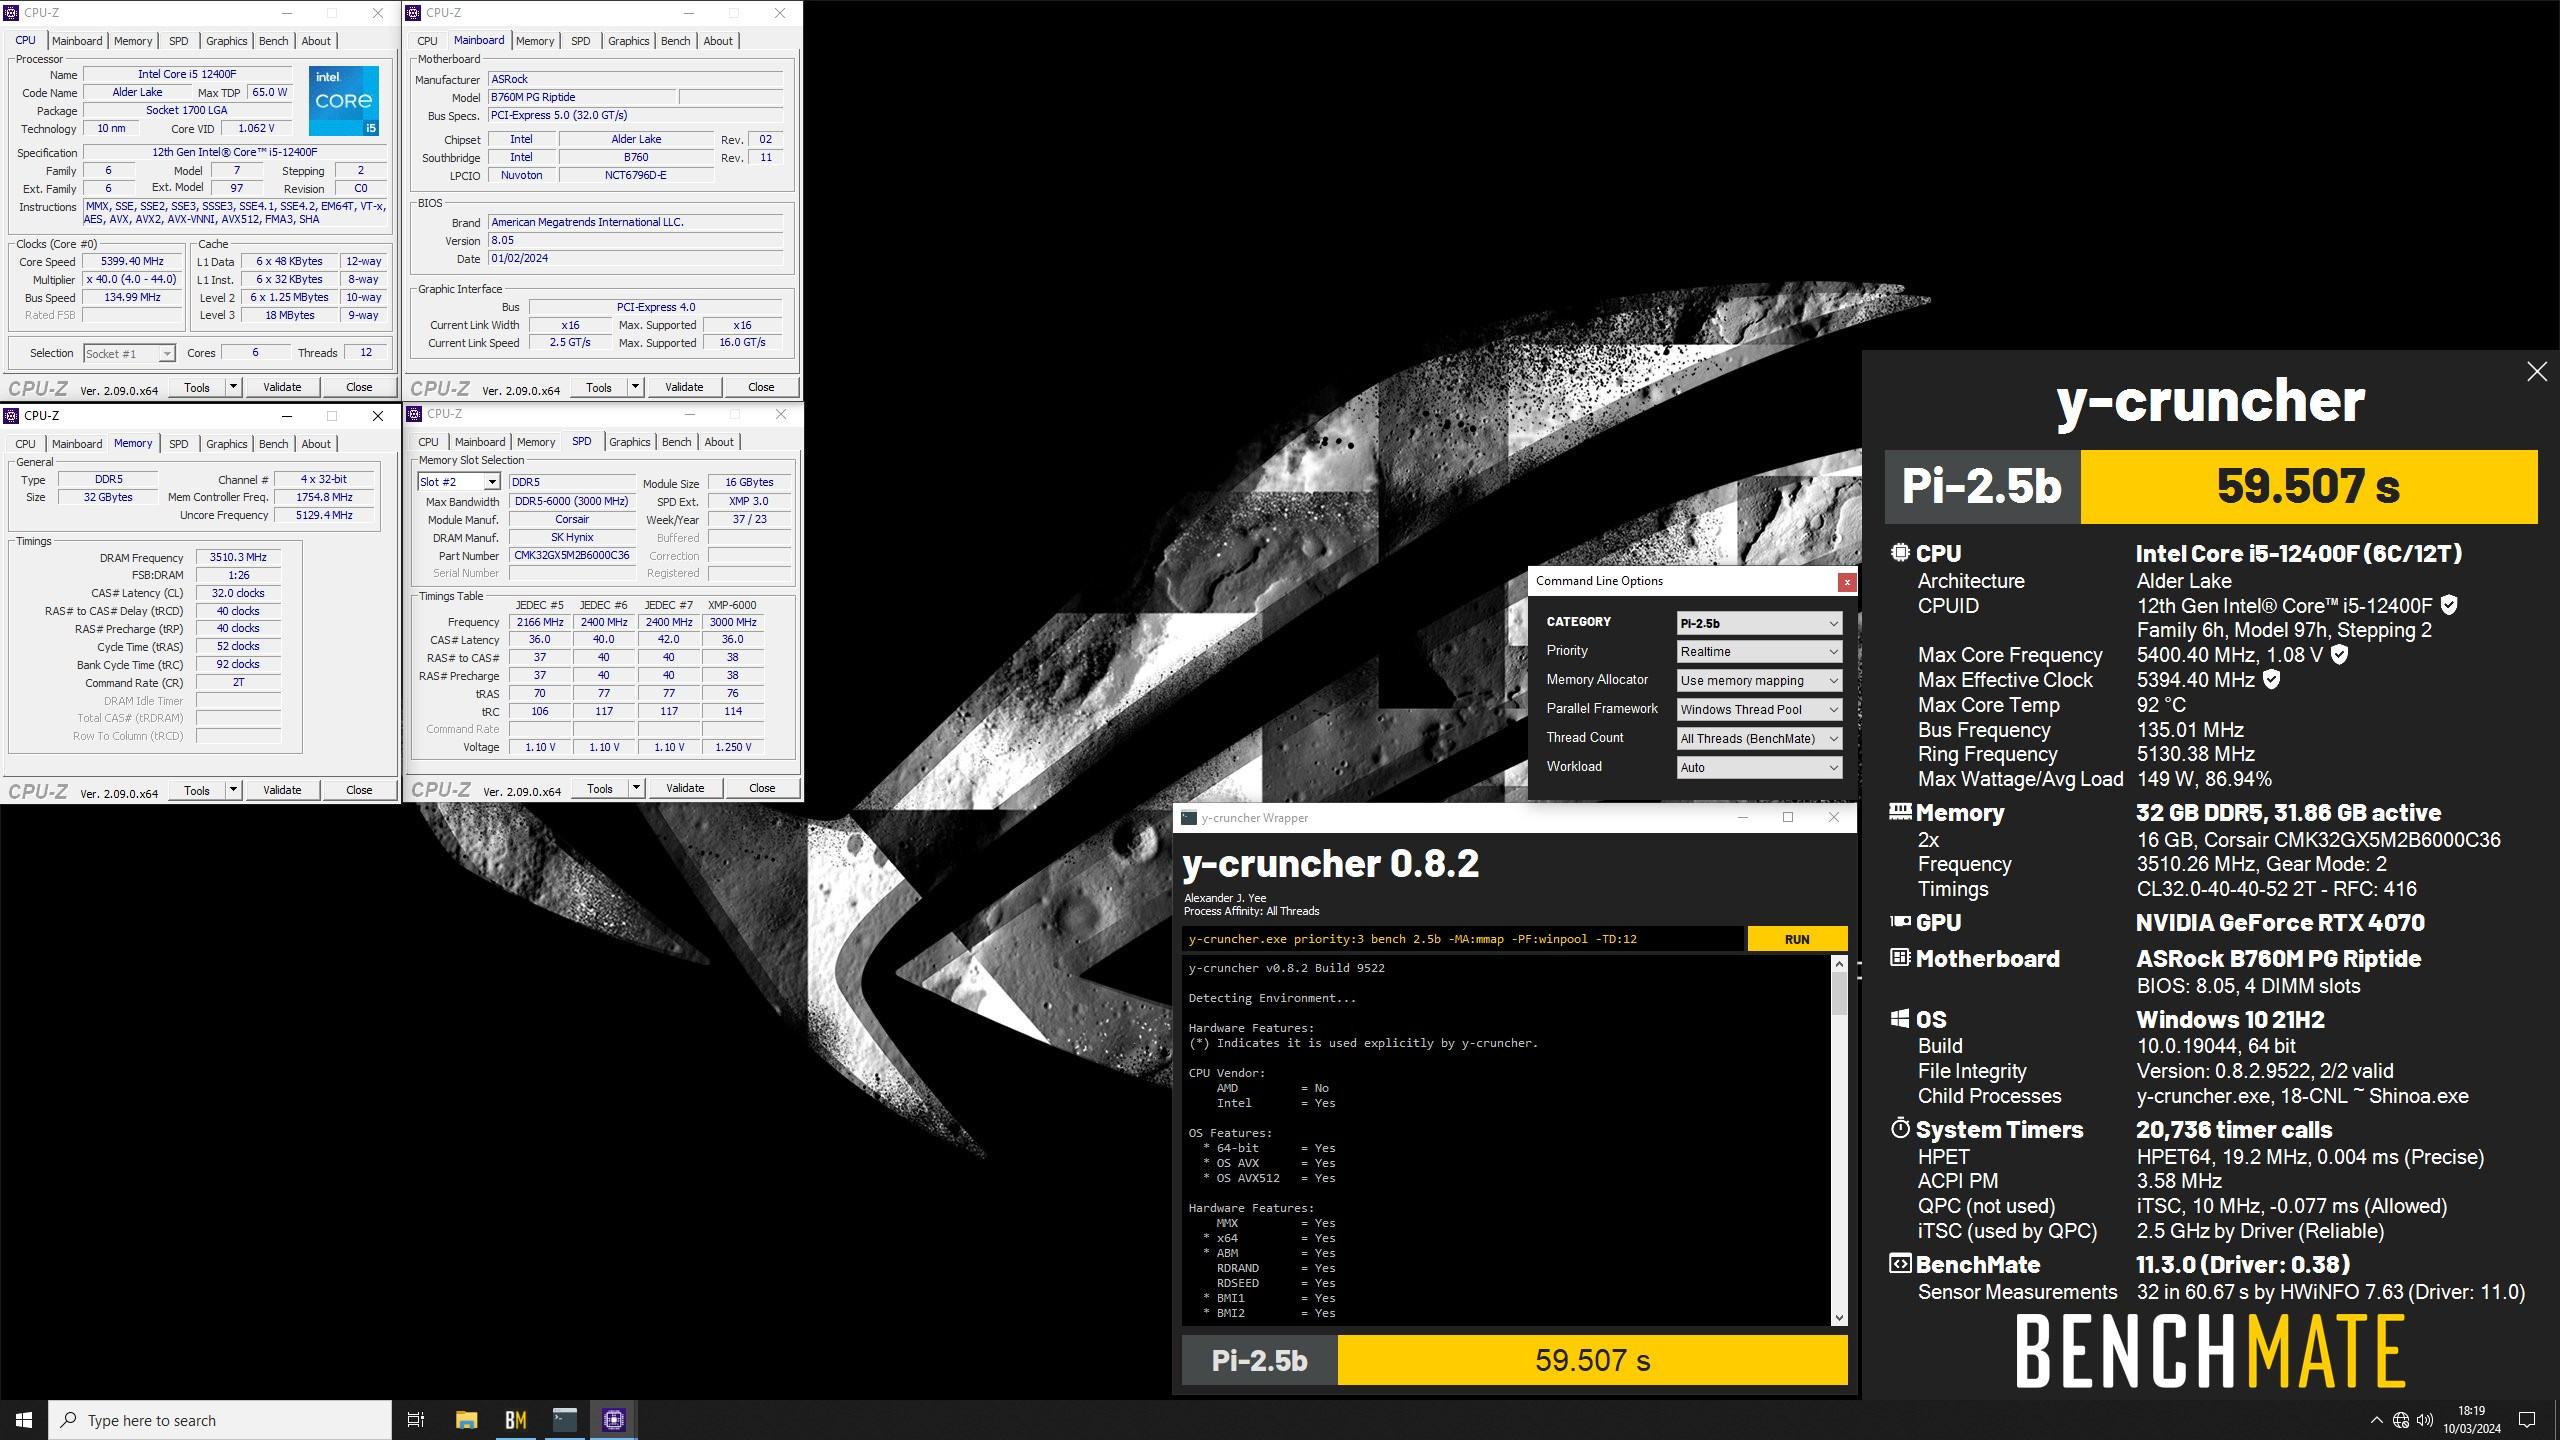Click Tools button in CPU-Z SPD window
2560x1440 pixels.
click(600, 788)
